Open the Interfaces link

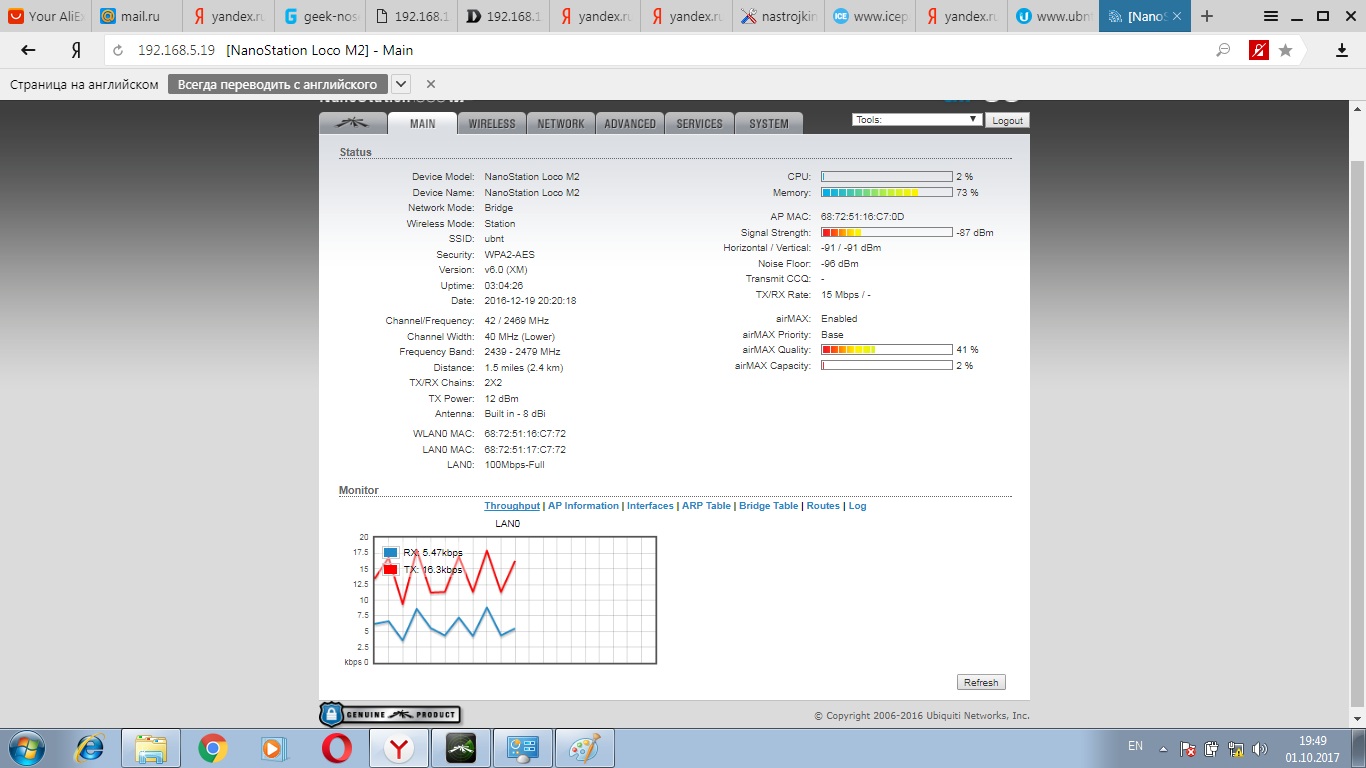(x=650, y=506)
